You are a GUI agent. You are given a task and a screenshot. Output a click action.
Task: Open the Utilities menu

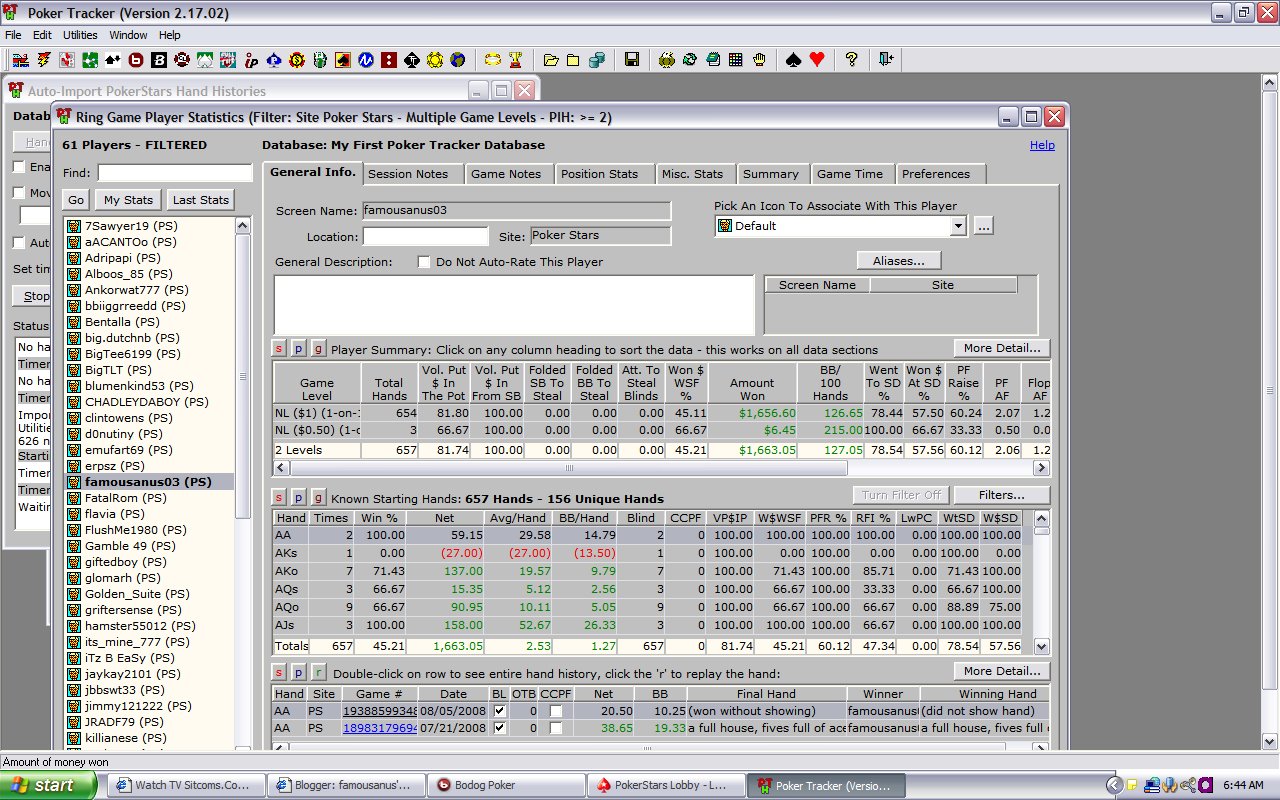[80, 35]
